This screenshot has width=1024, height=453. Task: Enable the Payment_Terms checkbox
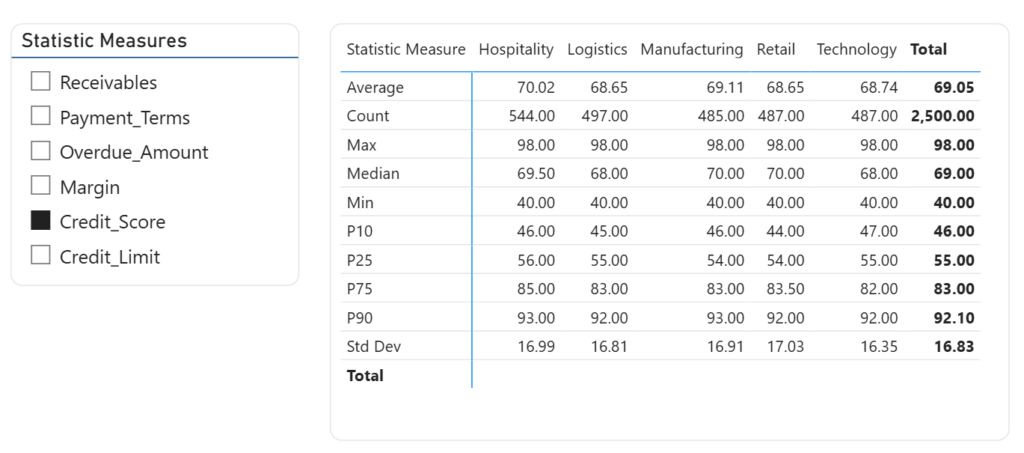[x=40, y=117]
